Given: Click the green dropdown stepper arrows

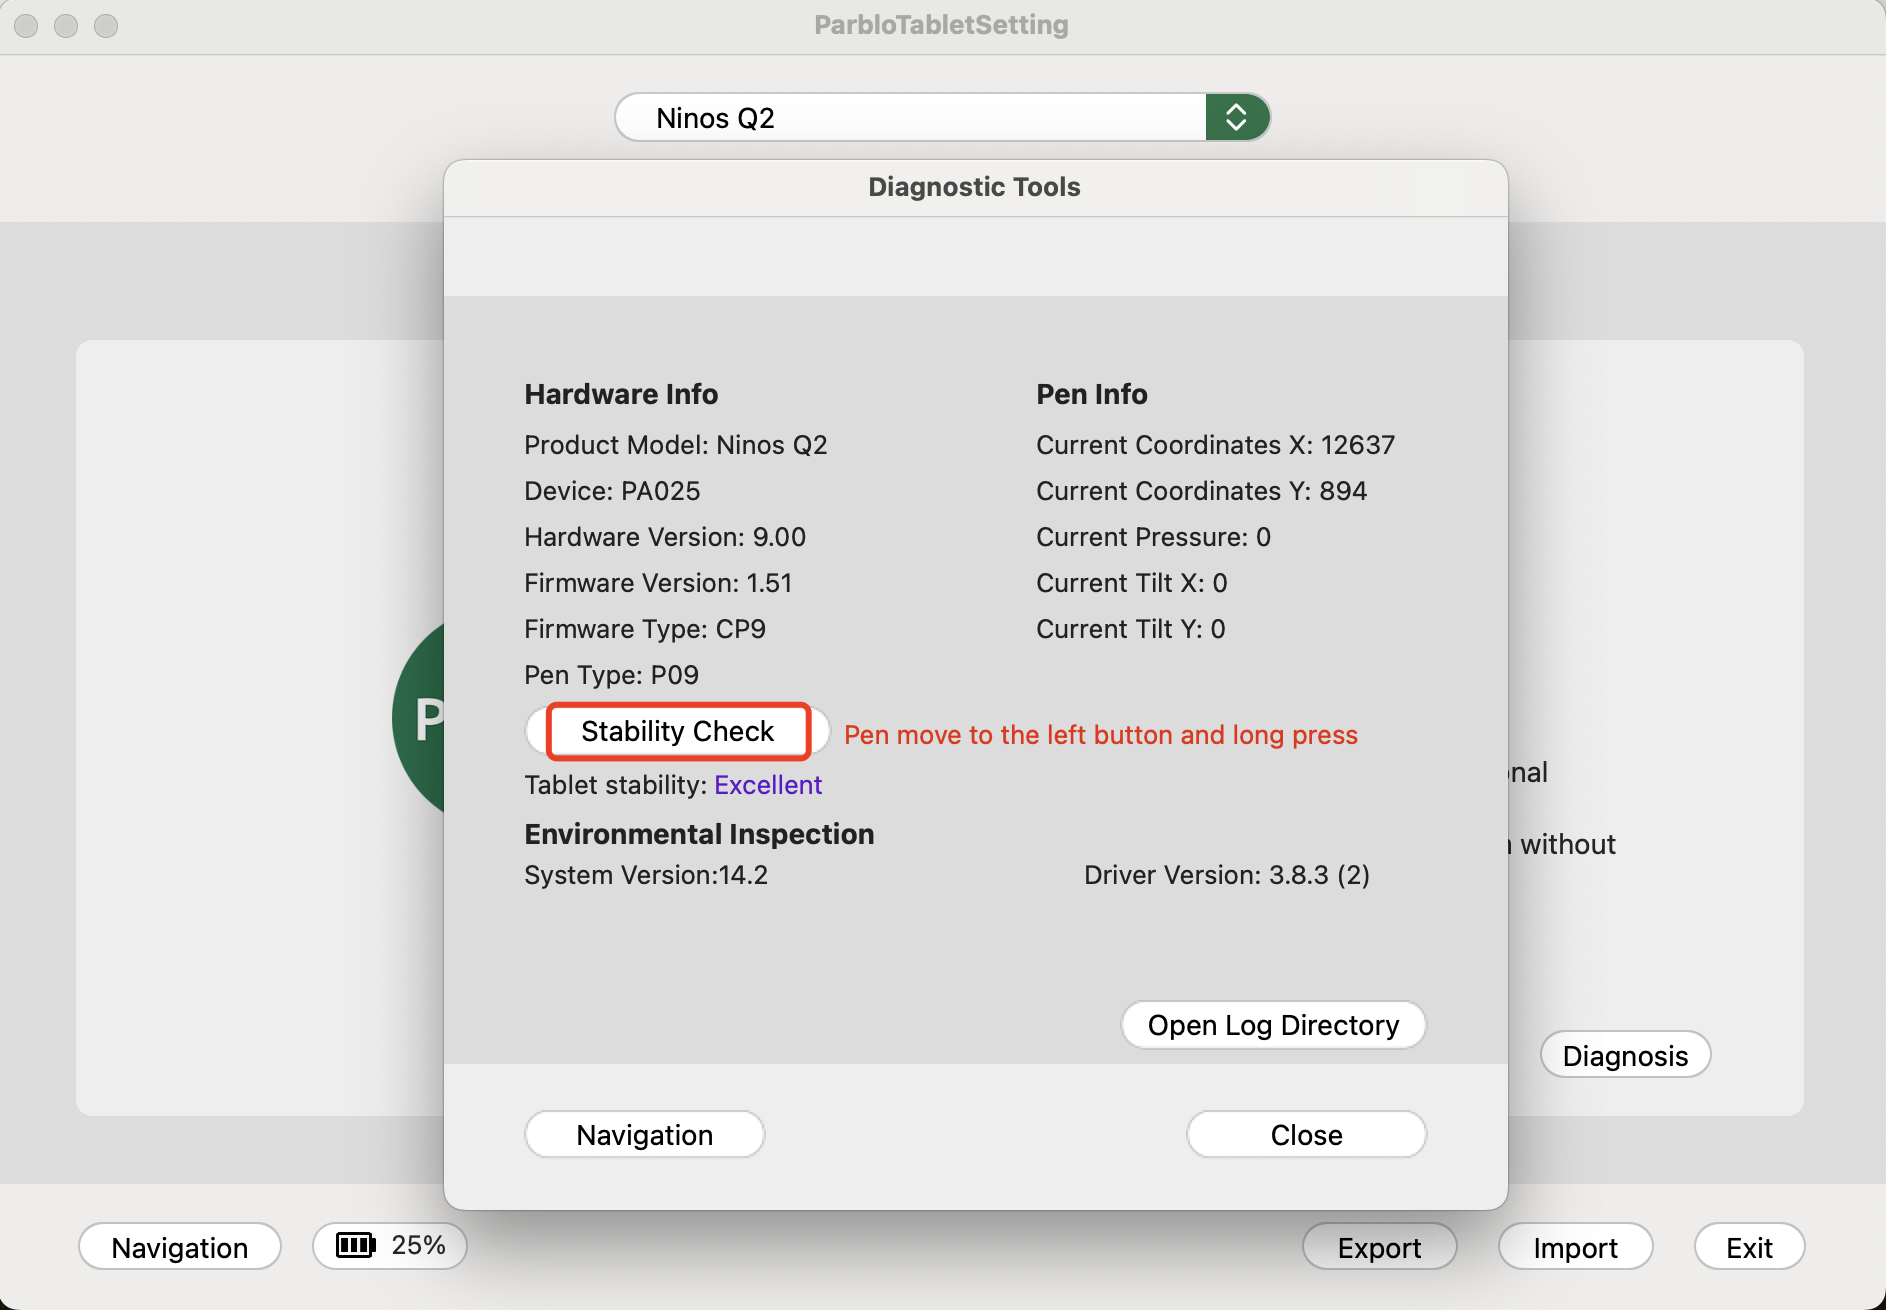Looking at the screenshot, I should [x=1237, y=118].
